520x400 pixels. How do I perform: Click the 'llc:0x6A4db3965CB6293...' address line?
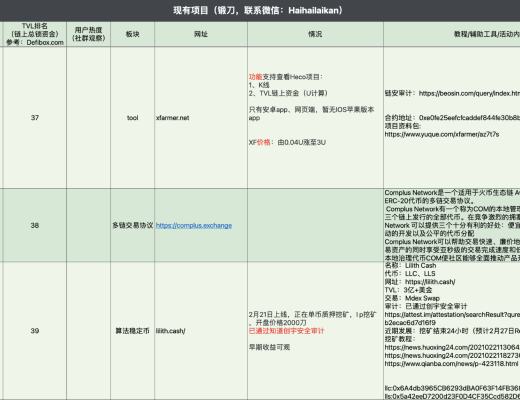[x=452, y=388]
